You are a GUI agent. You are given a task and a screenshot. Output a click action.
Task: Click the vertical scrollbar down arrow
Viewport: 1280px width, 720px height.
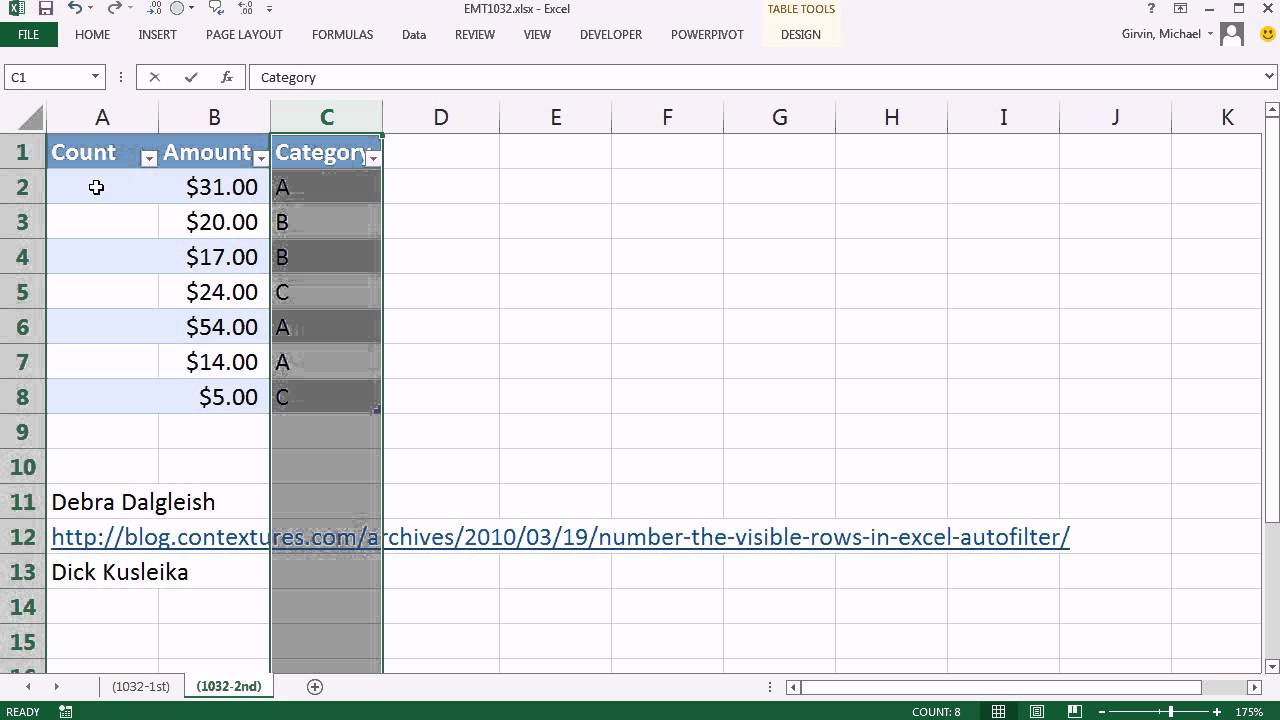(1272, 667)
